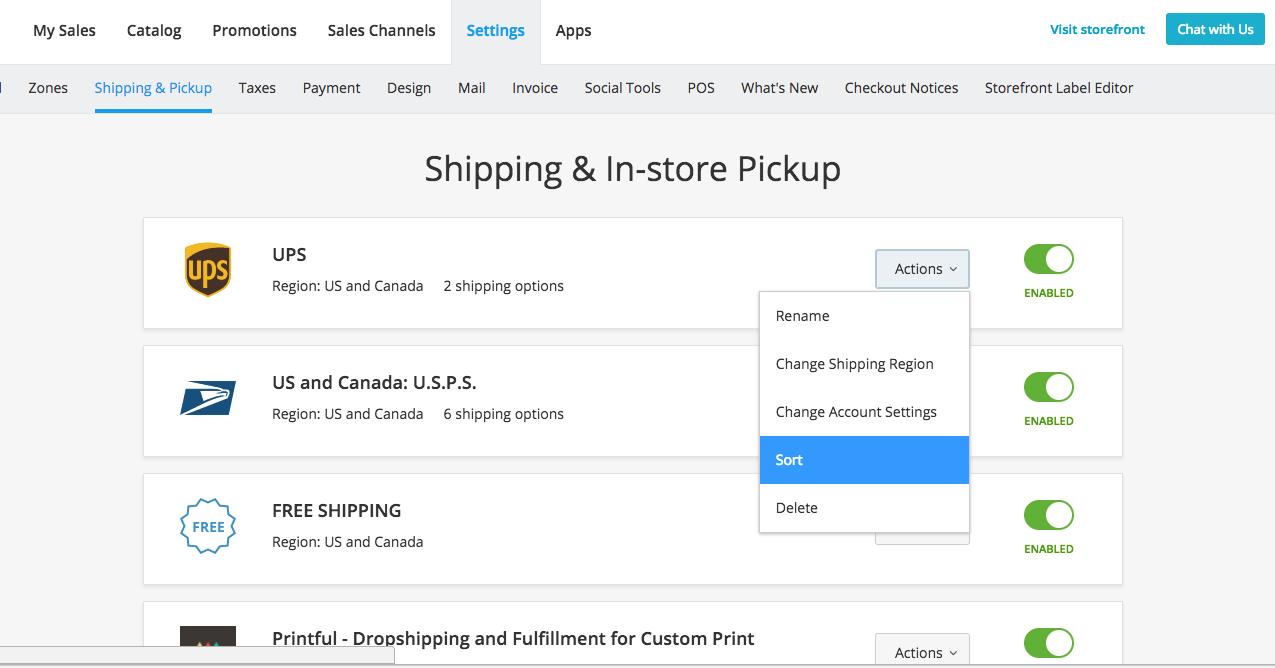1275x668 pixels.
Task: Toggle the Printful shipping switch
Action: pyautogui.click(x=1048, y=643)
